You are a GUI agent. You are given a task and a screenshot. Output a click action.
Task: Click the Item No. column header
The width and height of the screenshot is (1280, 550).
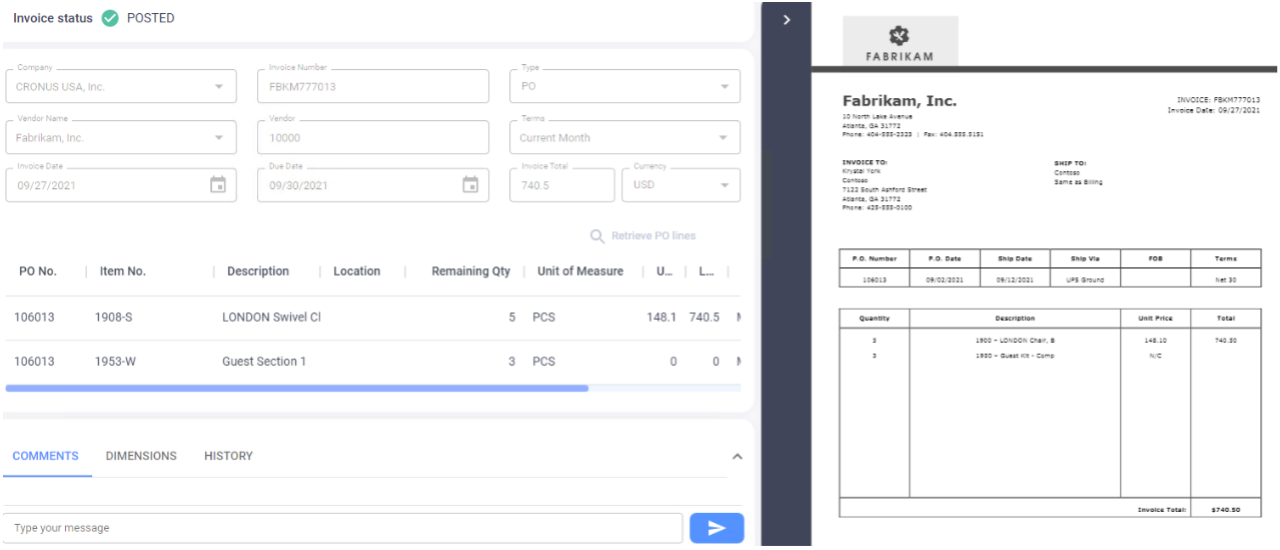(123, 271)
